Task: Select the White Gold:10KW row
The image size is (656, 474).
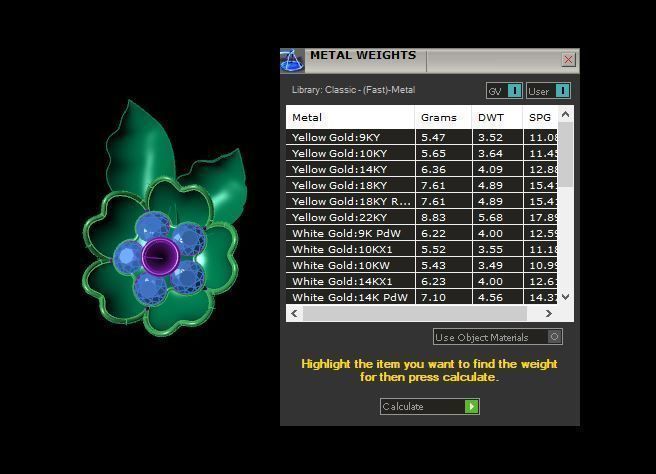Action: [422, 265]
